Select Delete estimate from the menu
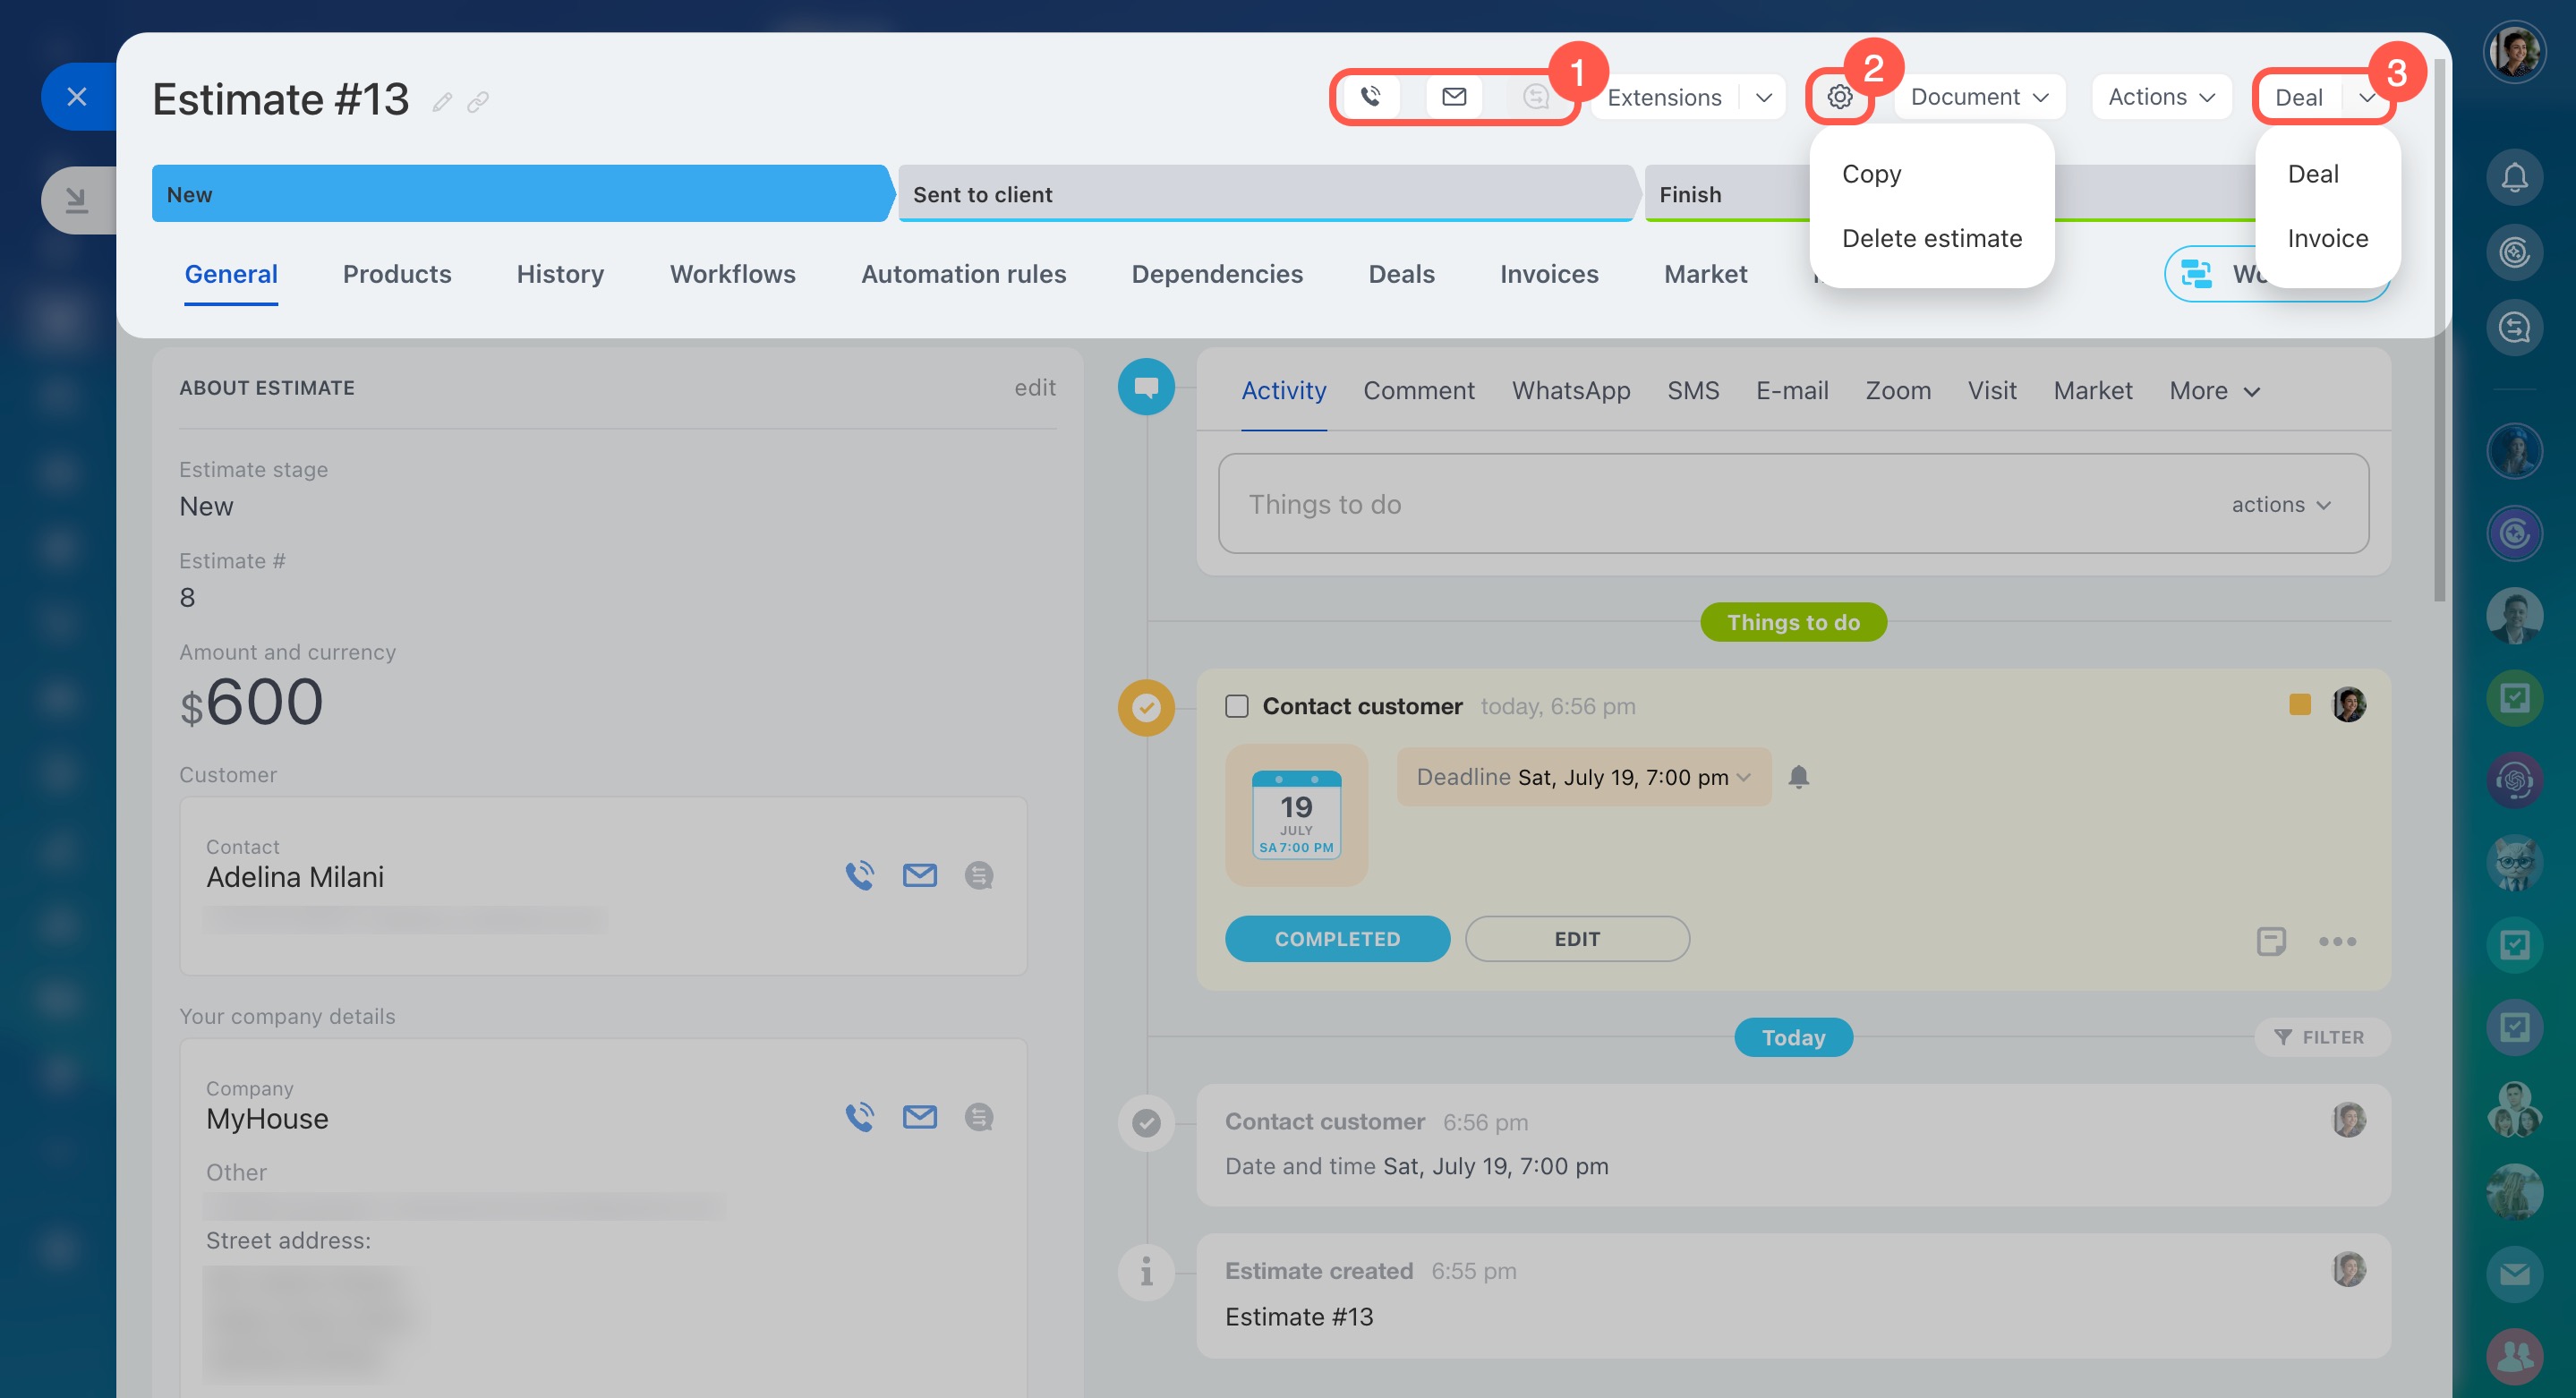Image resolution: width=2576 pixels, height=1398 pixels. pos(1931,238)
